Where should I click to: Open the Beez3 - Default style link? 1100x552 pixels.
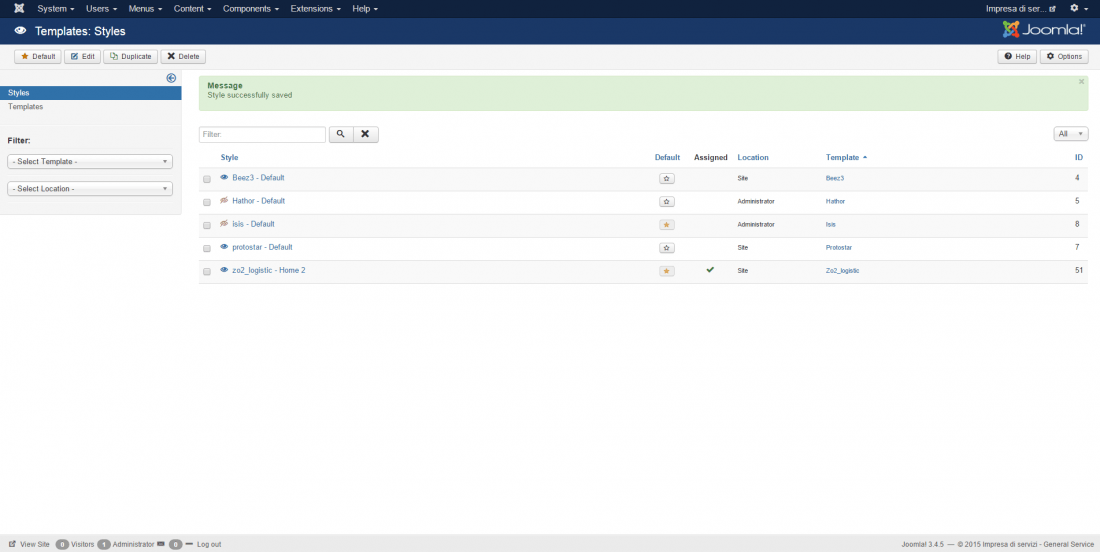pos(258,177)
